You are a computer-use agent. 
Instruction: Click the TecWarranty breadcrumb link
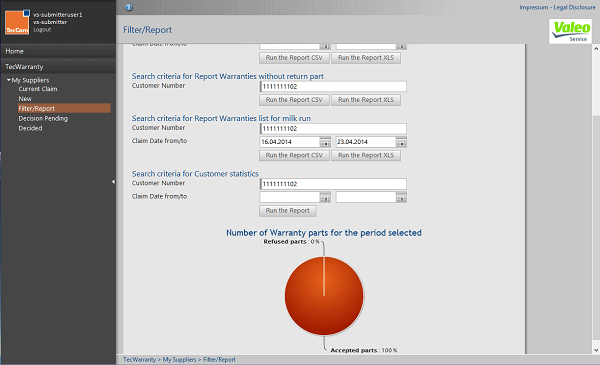[140, 360]
